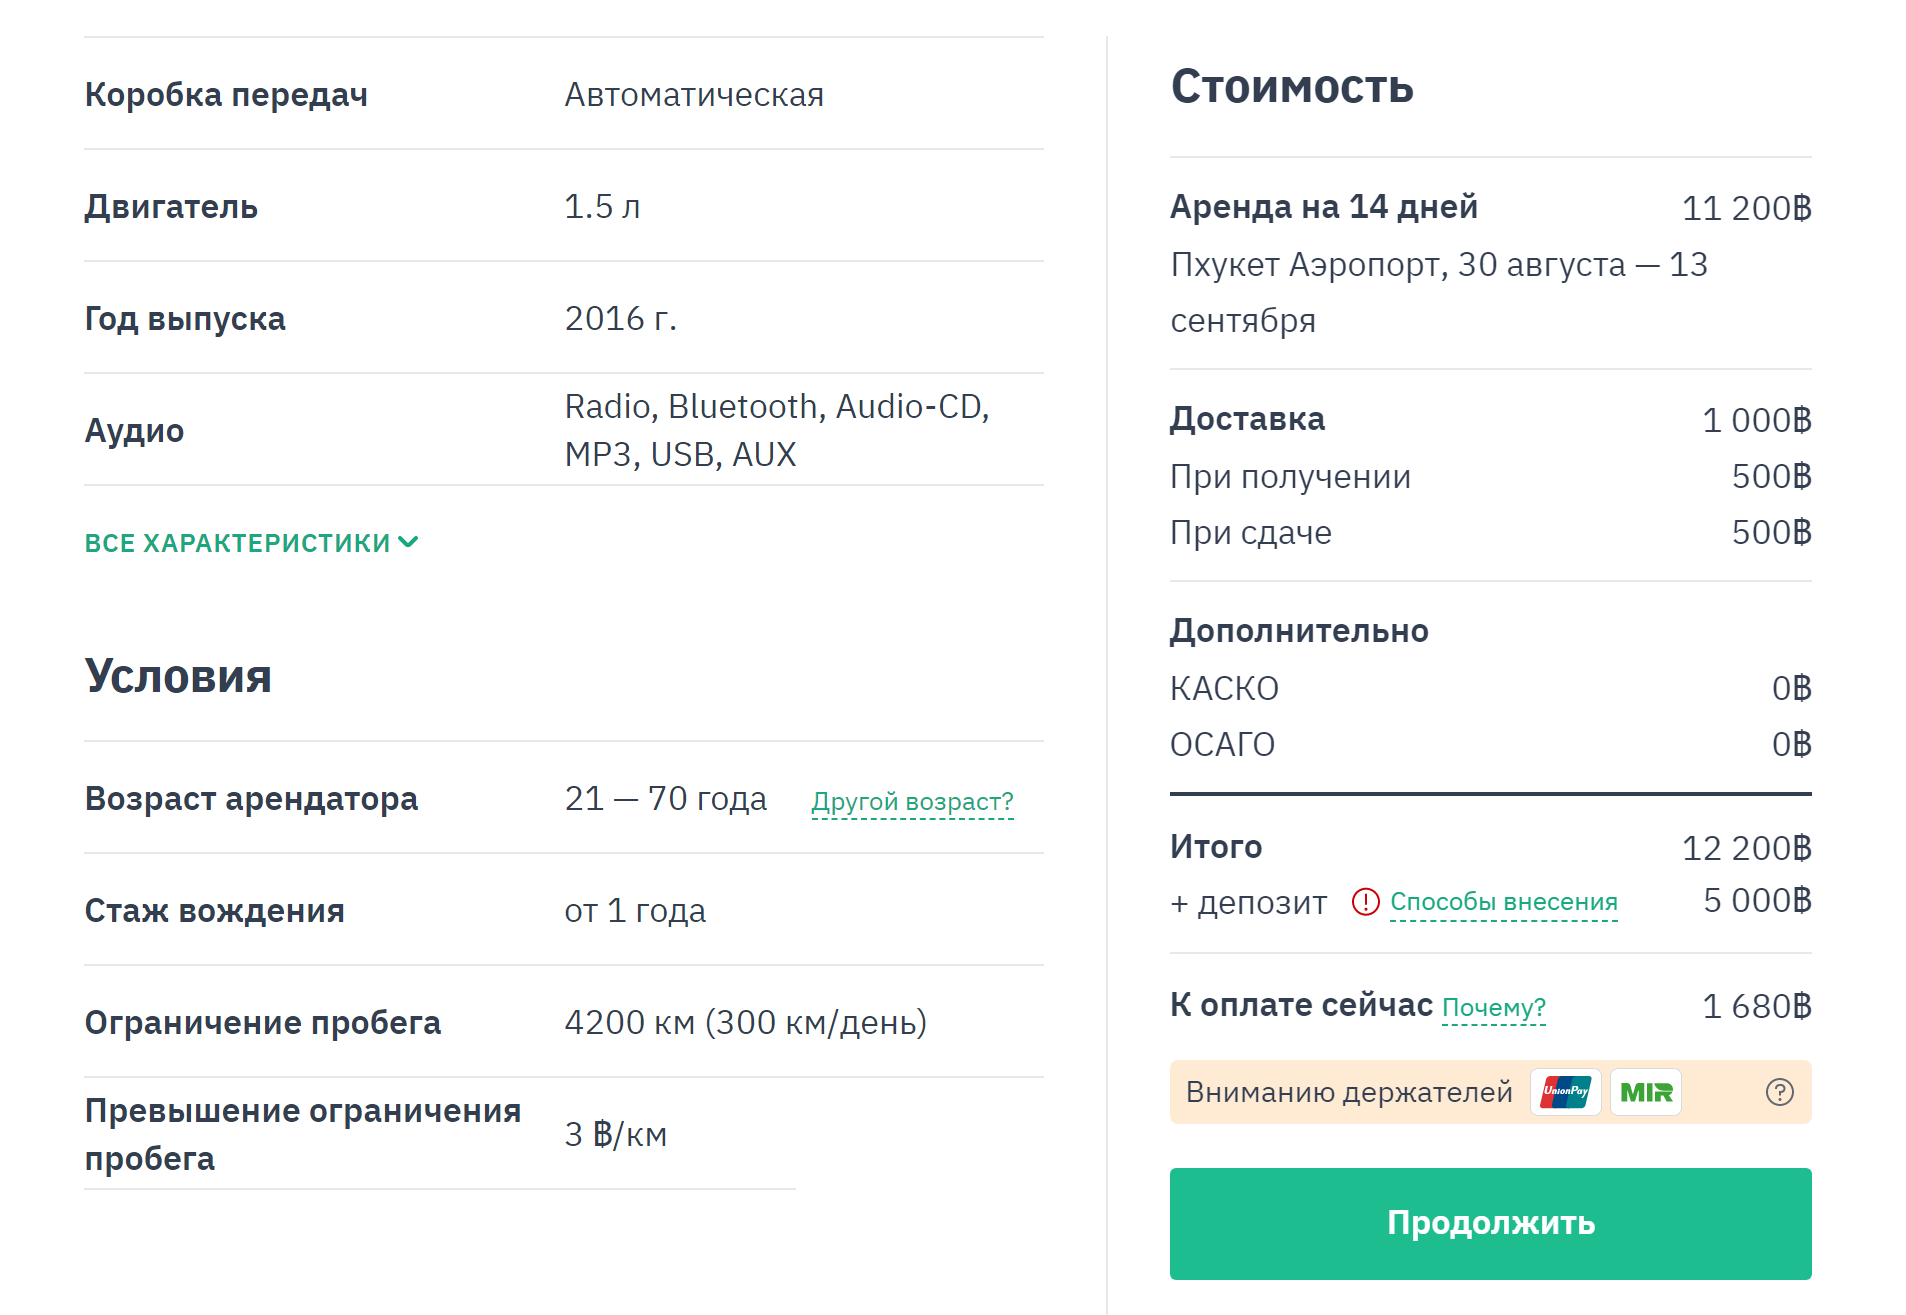
Task: Click the Возраст арендатора label
Action: pos(251,799)
